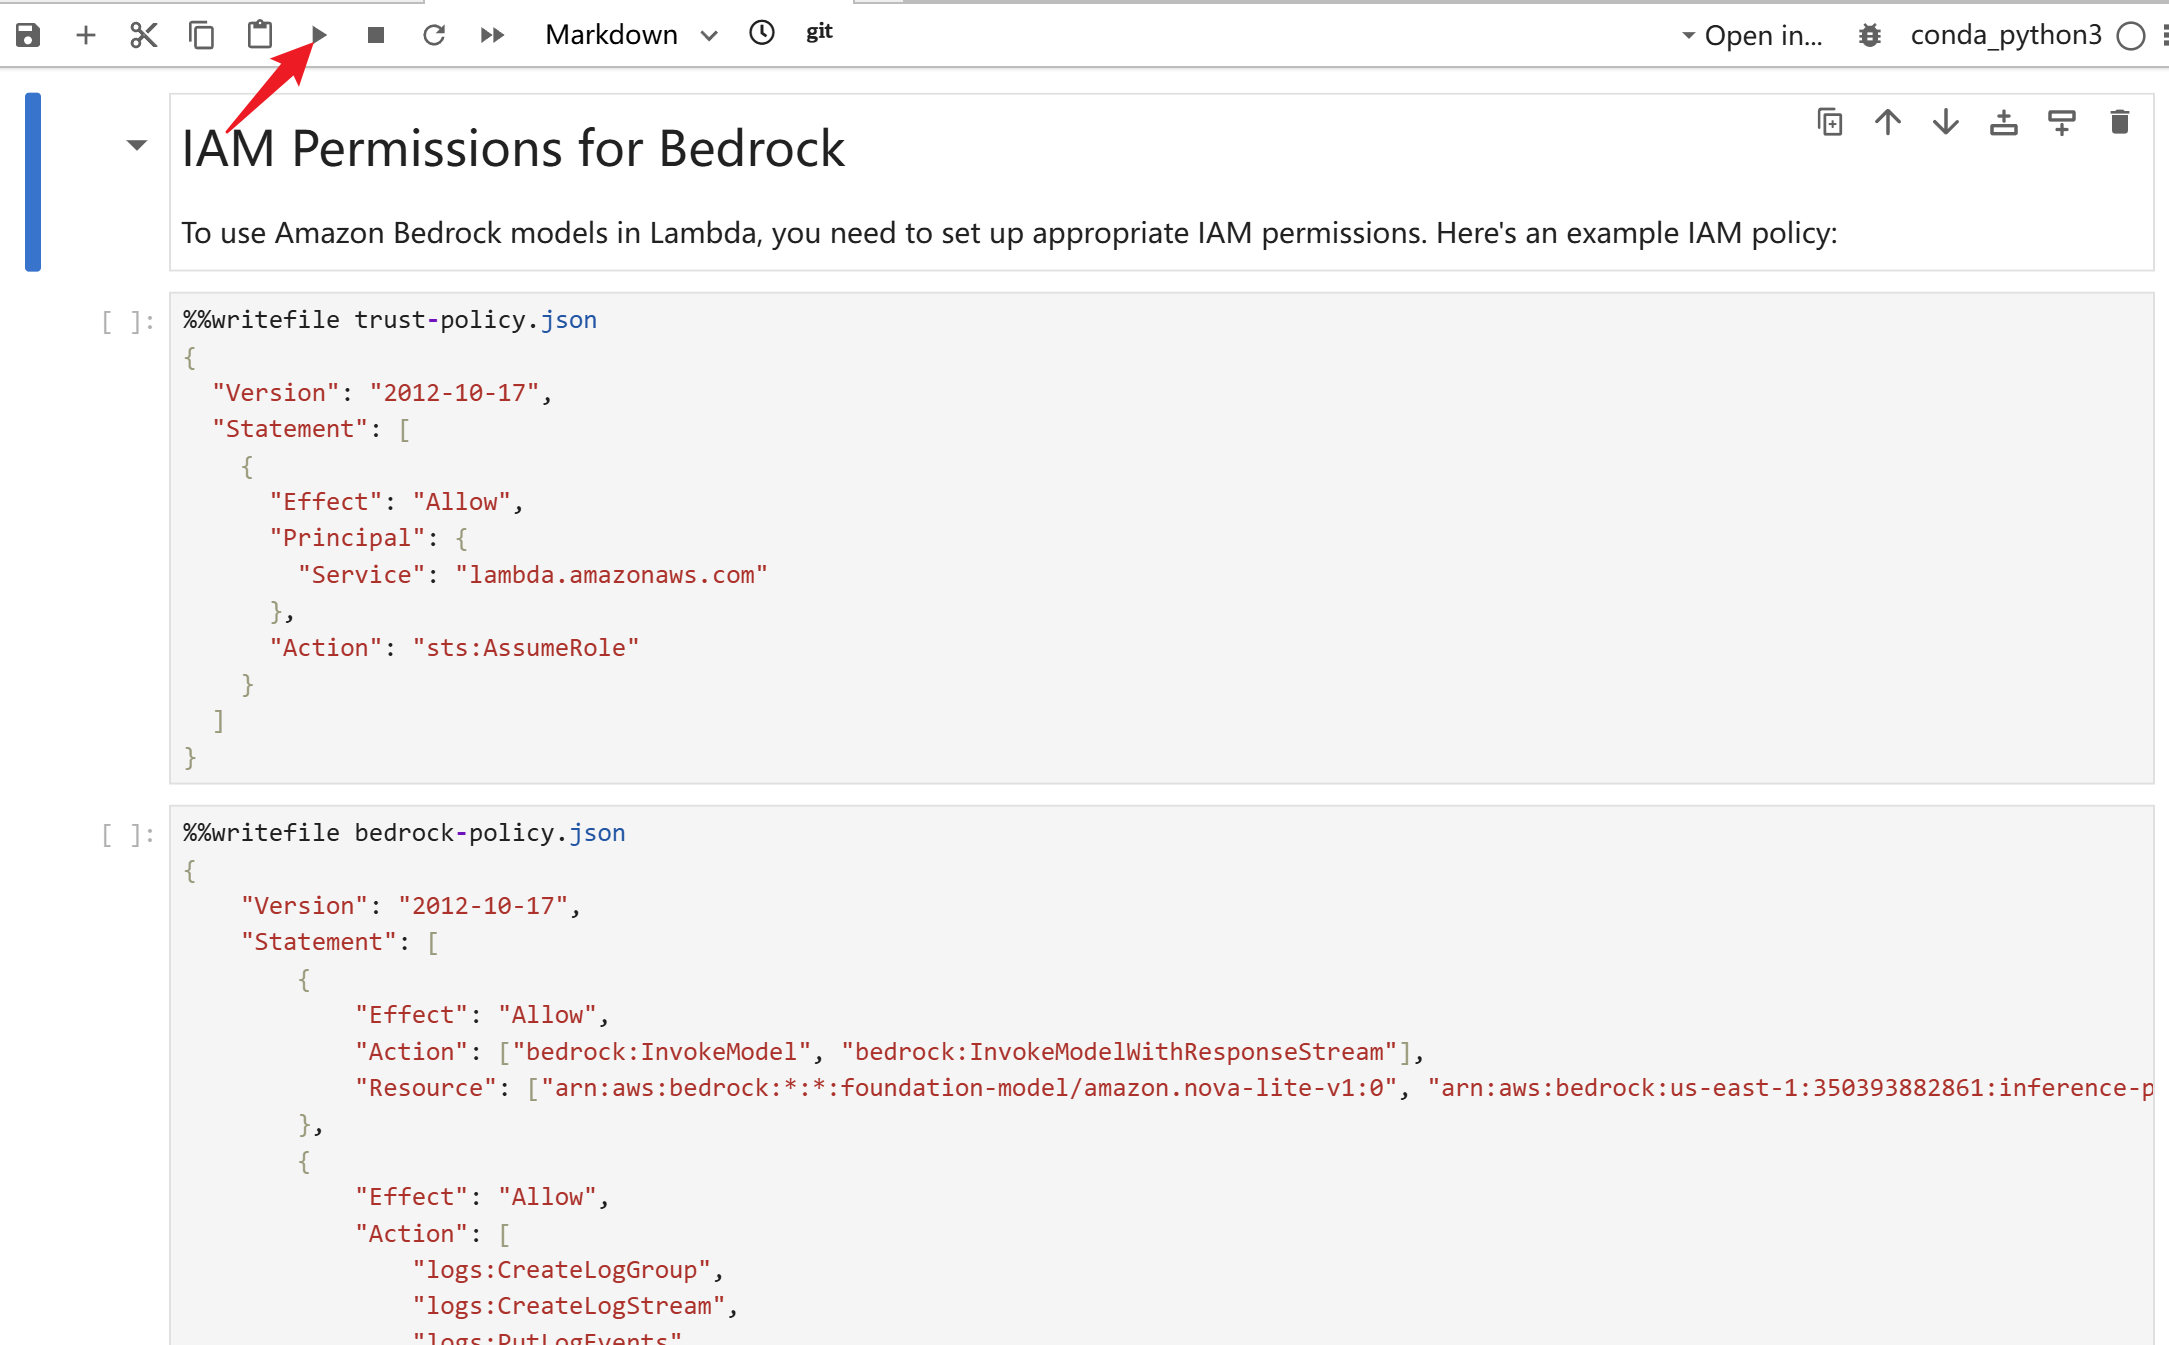Click inside the bedrock-policy.json code cell
This screenshot has width=2169, height=1345.
[1161, 1075]
